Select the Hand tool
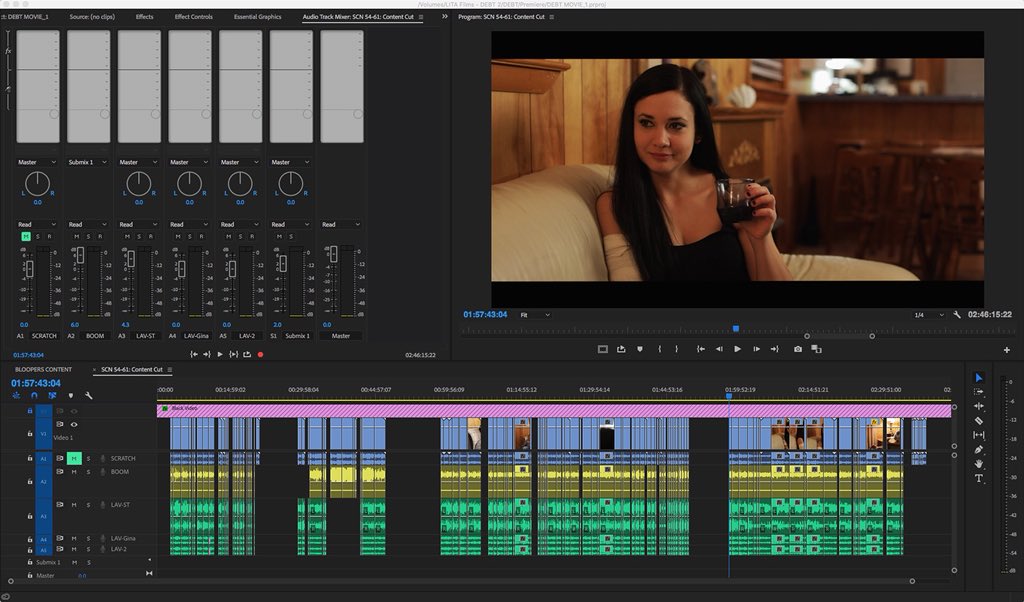This screenshot has height=602, width=1024. 978,464
